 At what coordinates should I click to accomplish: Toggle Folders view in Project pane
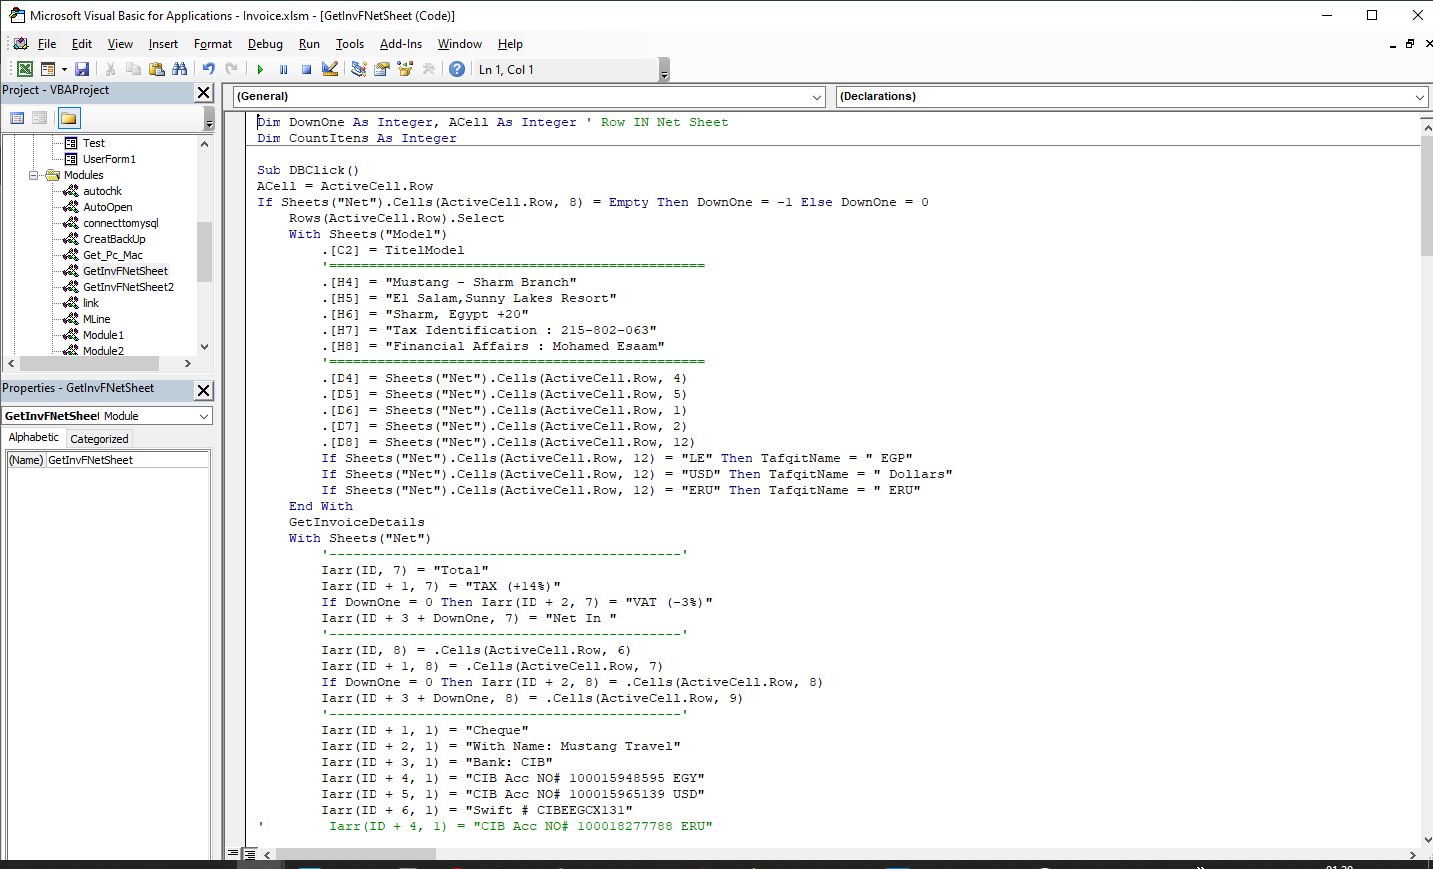click(68, 118)
